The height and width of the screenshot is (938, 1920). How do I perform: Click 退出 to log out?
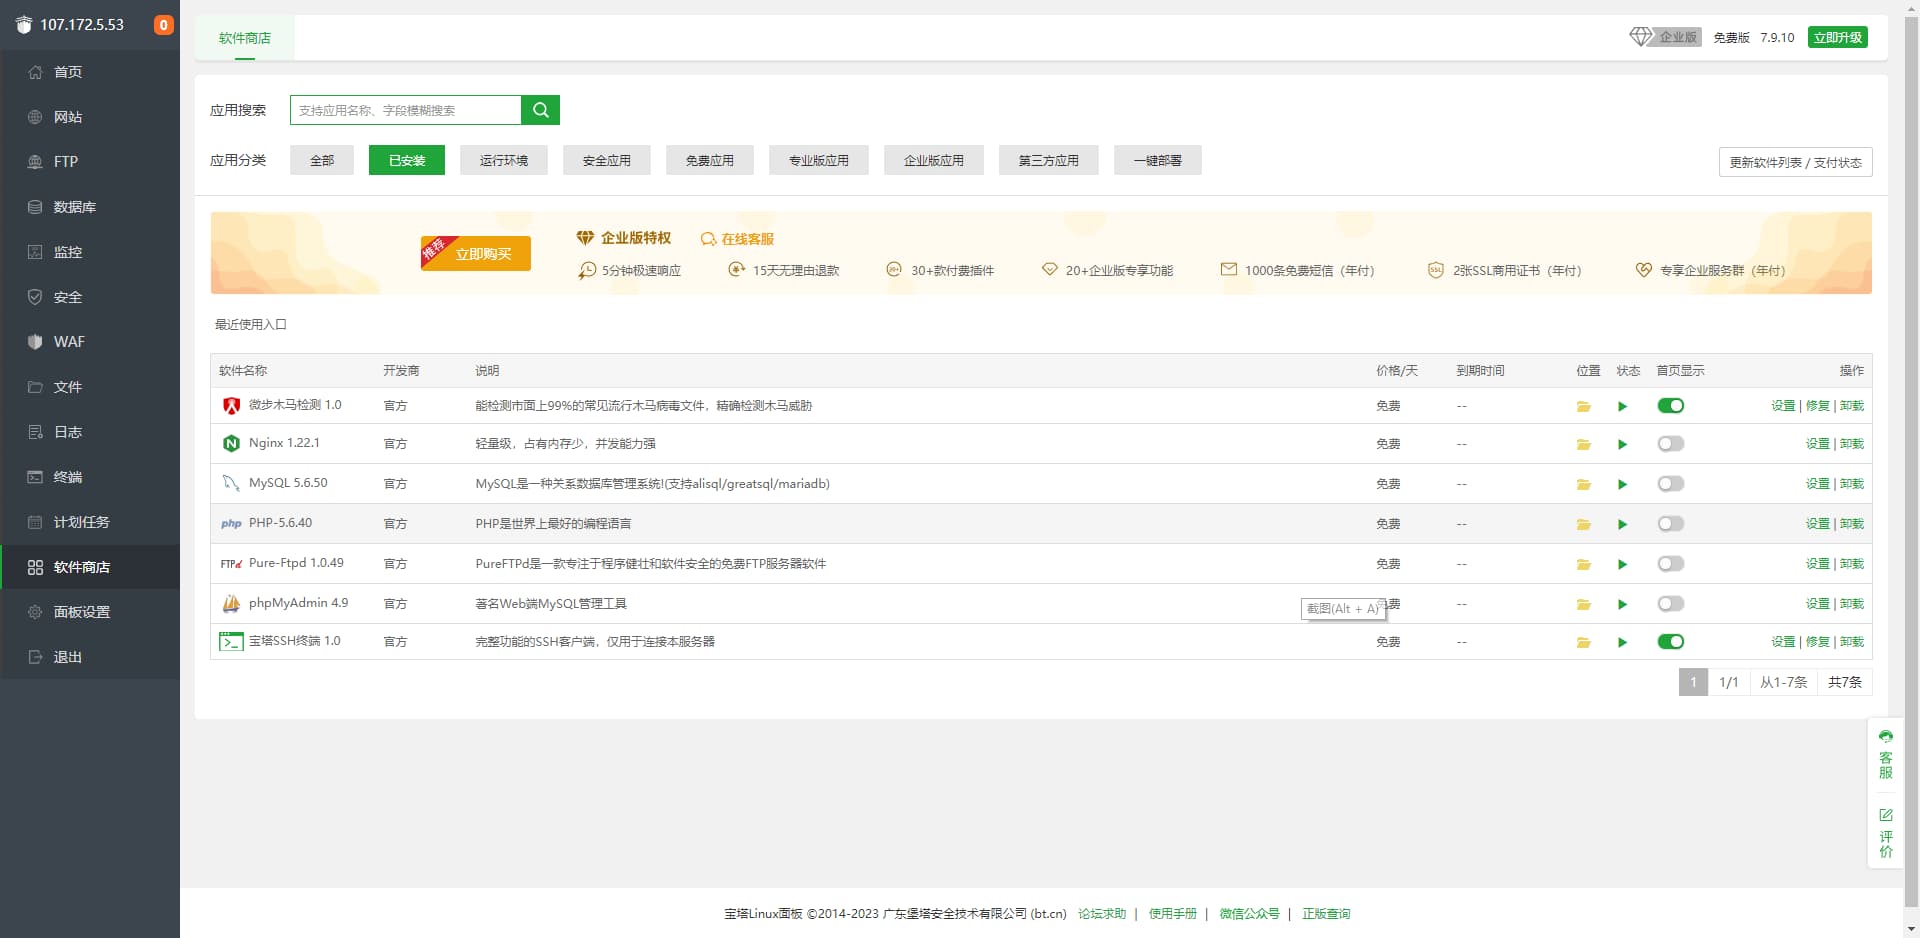tap(90, 657)
